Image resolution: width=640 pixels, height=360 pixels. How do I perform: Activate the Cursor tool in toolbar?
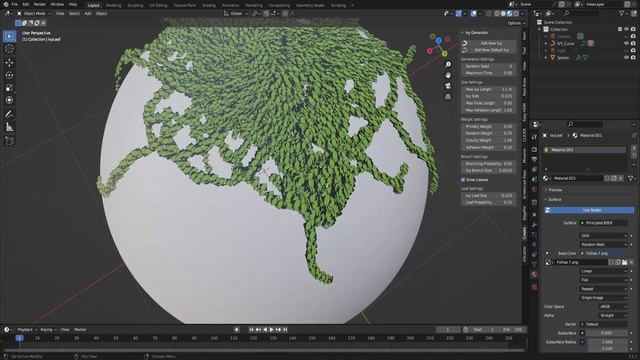click(9, 49)
